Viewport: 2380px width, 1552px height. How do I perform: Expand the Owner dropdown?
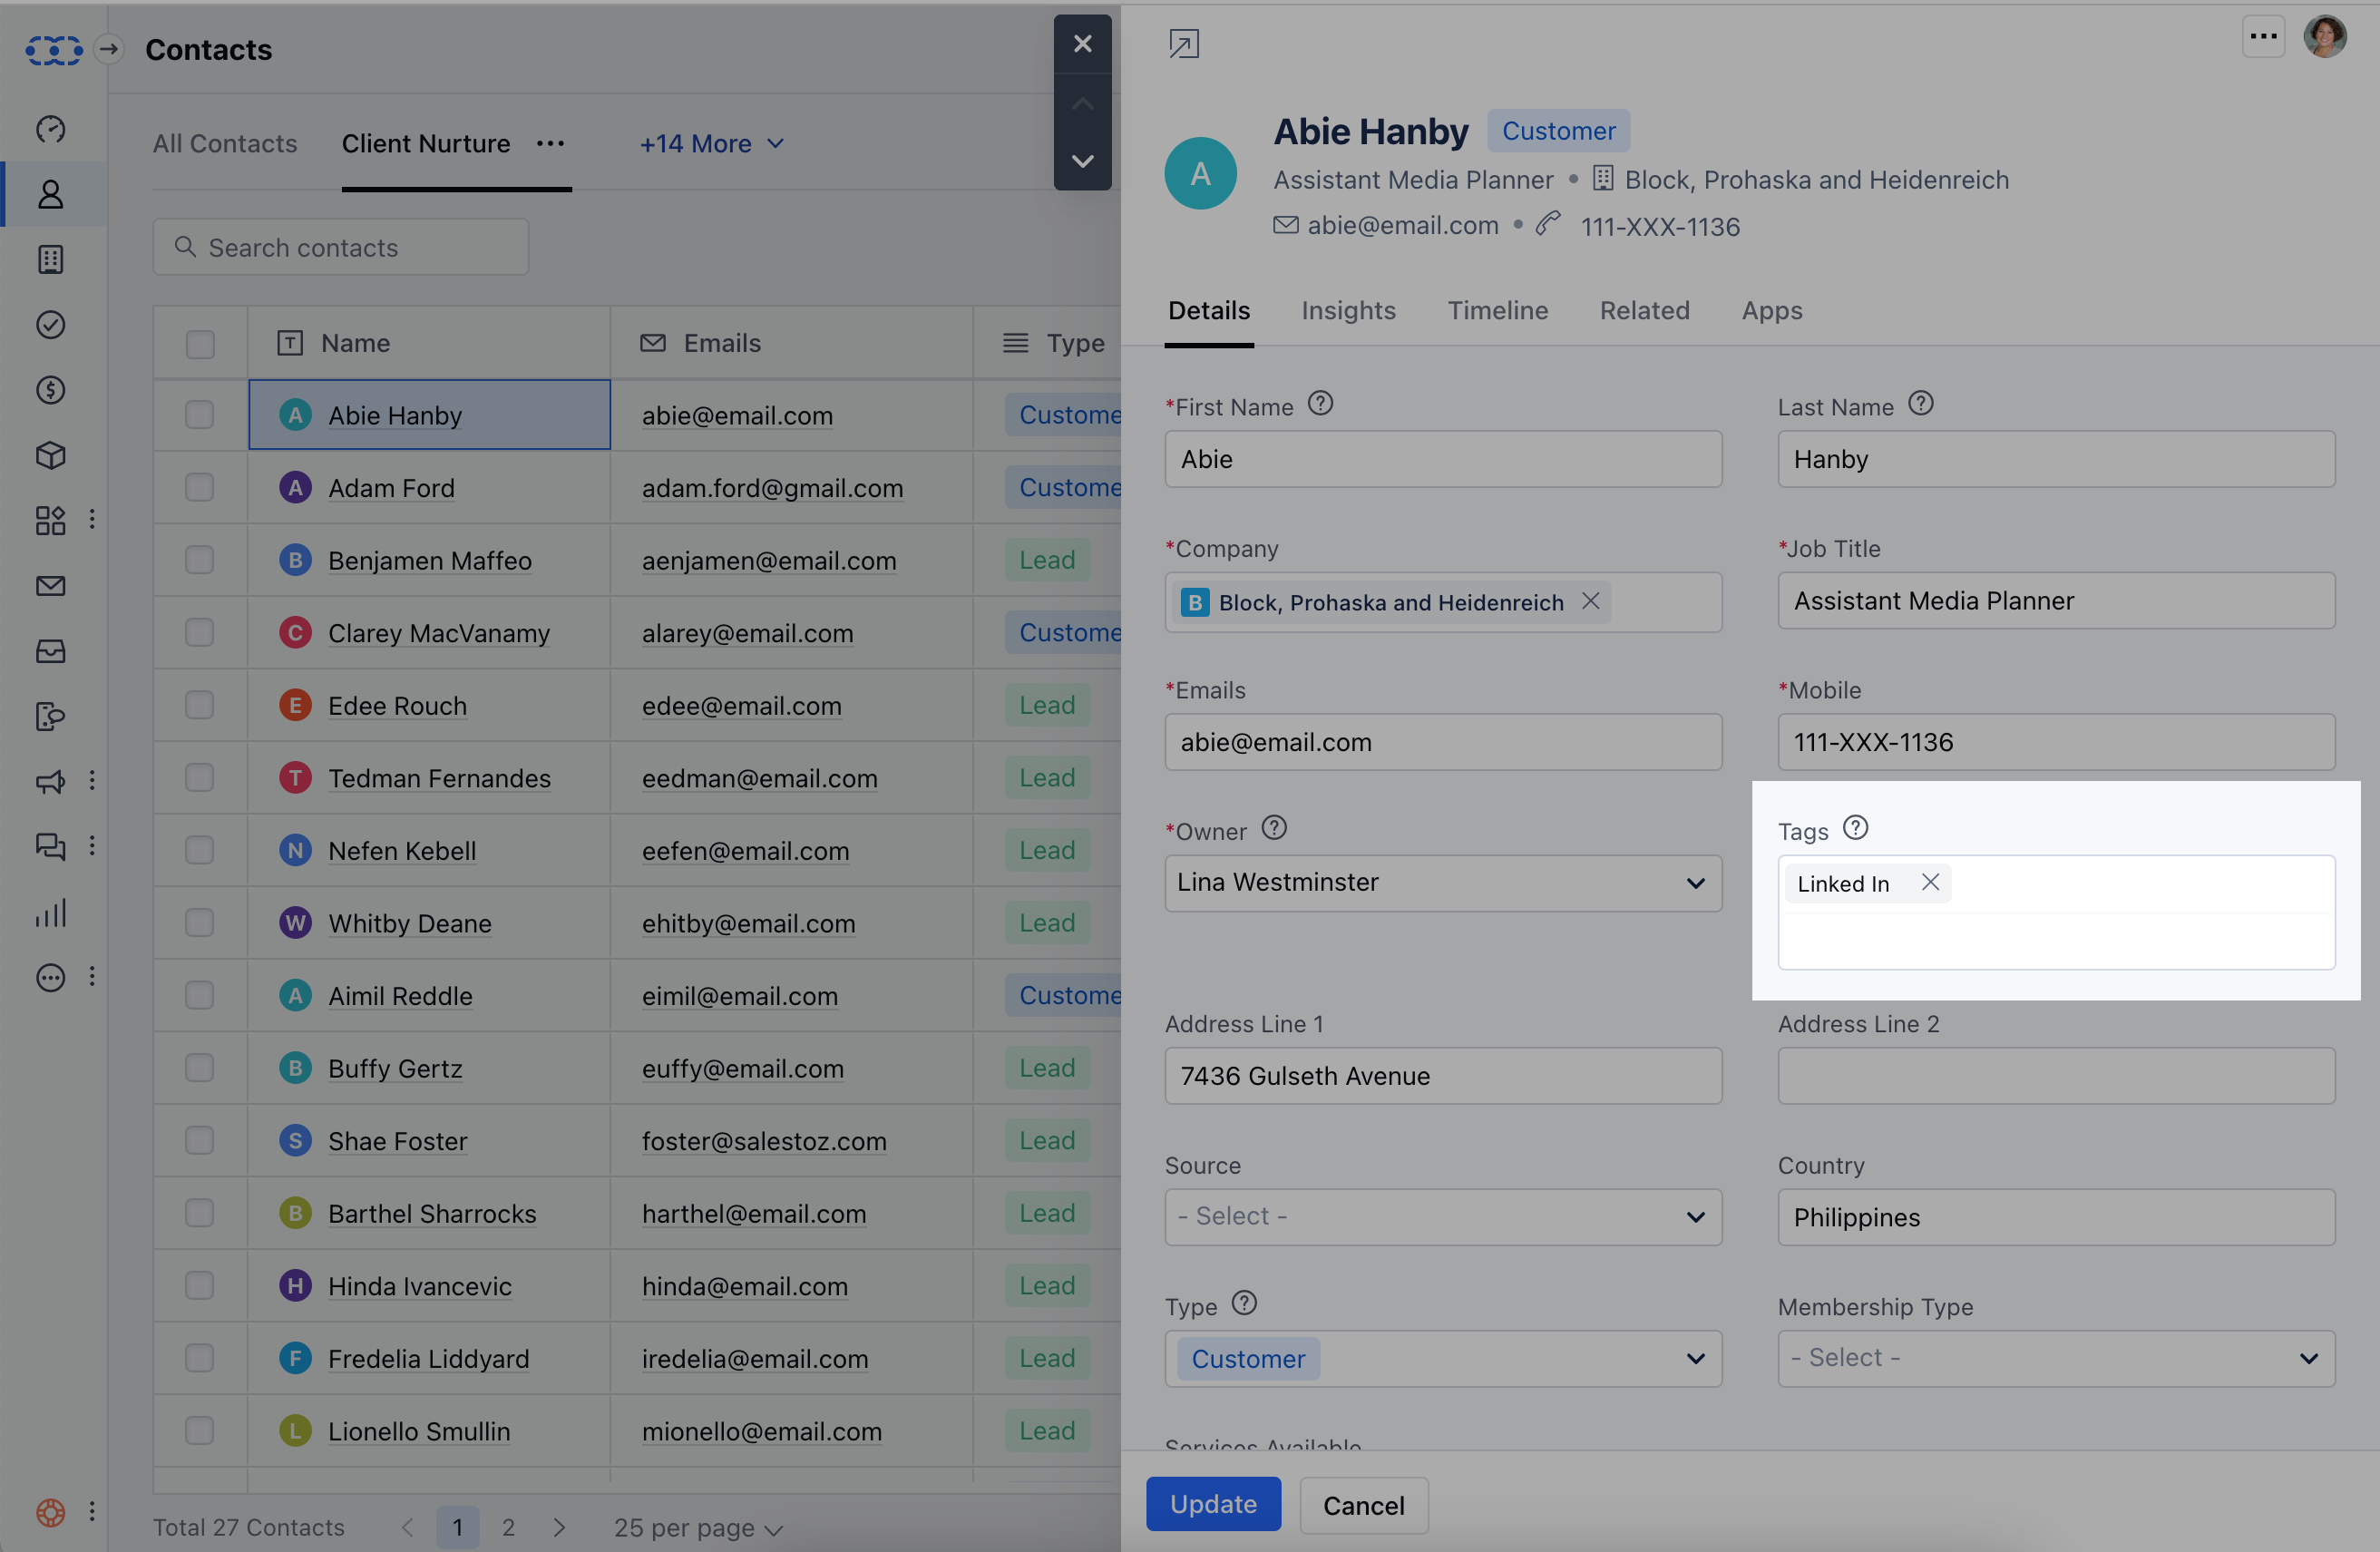click(1442, 882)
